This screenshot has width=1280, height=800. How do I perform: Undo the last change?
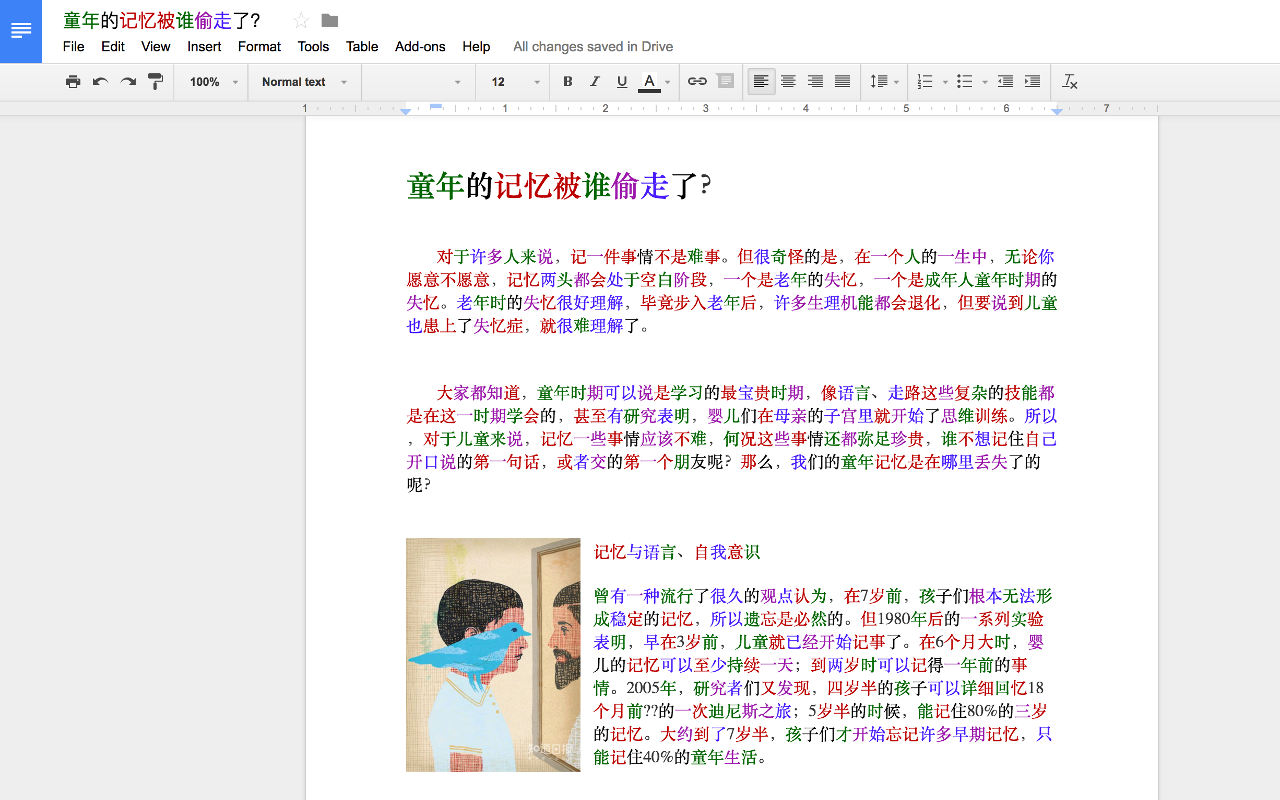[x=99, y=81]
